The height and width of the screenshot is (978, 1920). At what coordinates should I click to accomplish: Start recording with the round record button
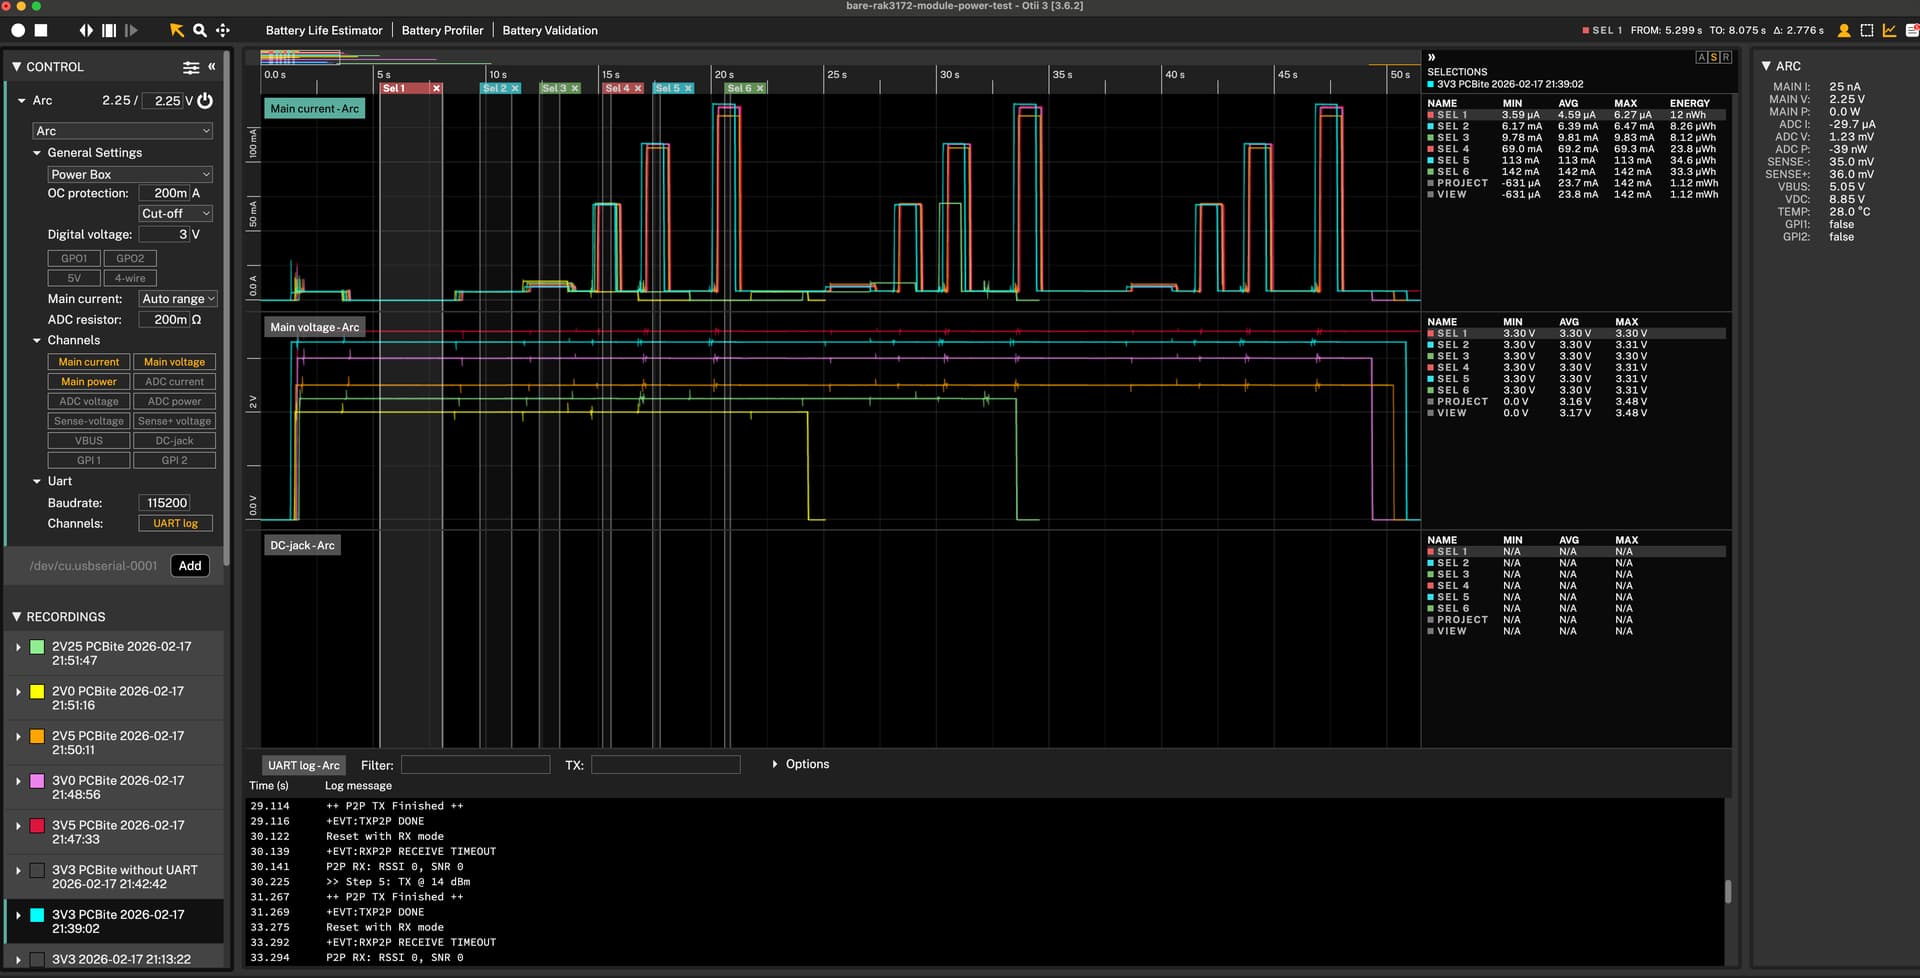(18, 31)
